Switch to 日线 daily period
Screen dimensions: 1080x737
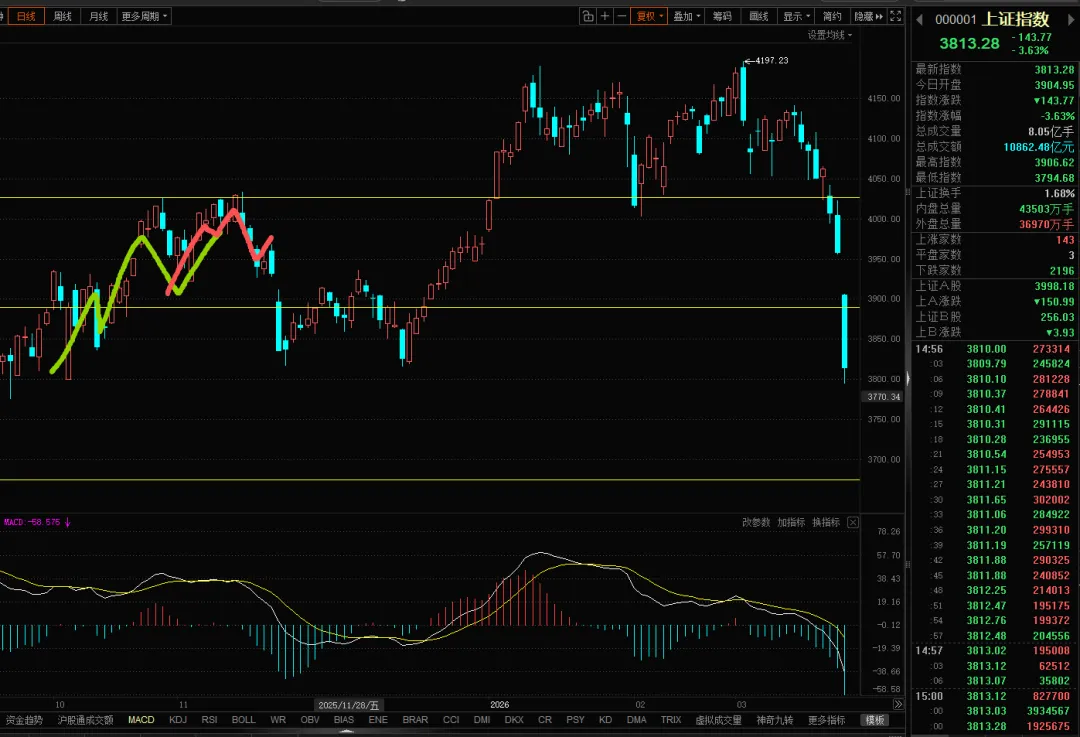point(26,16)
